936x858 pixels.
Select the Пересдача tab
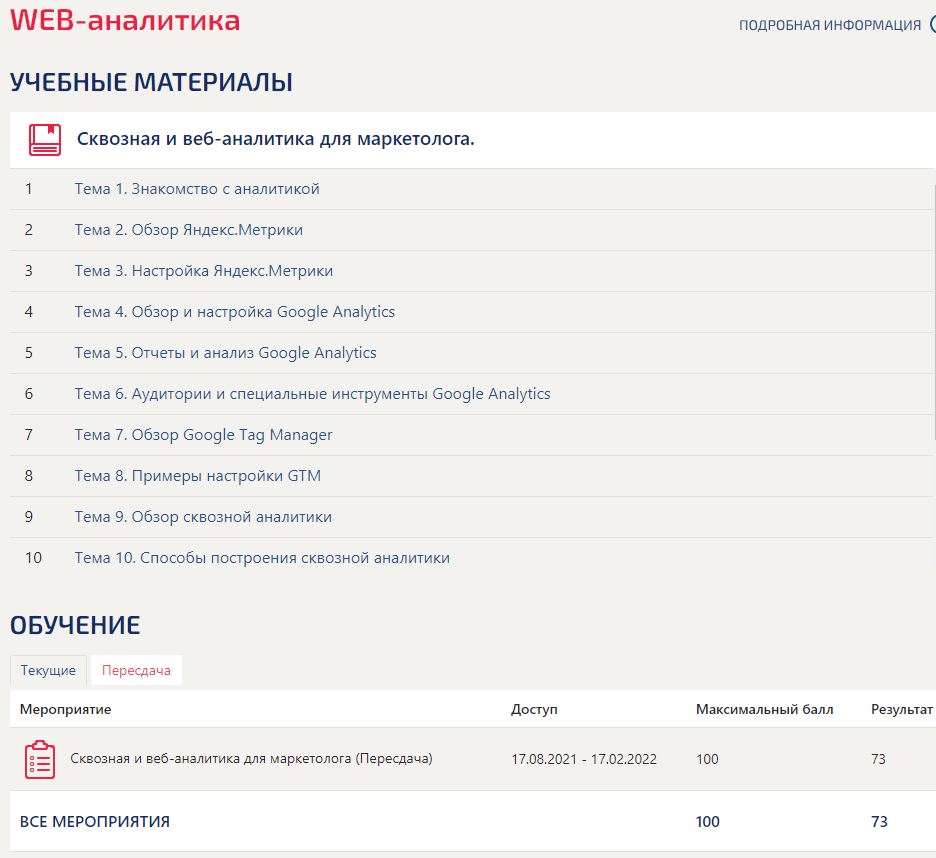coord(136,670)
